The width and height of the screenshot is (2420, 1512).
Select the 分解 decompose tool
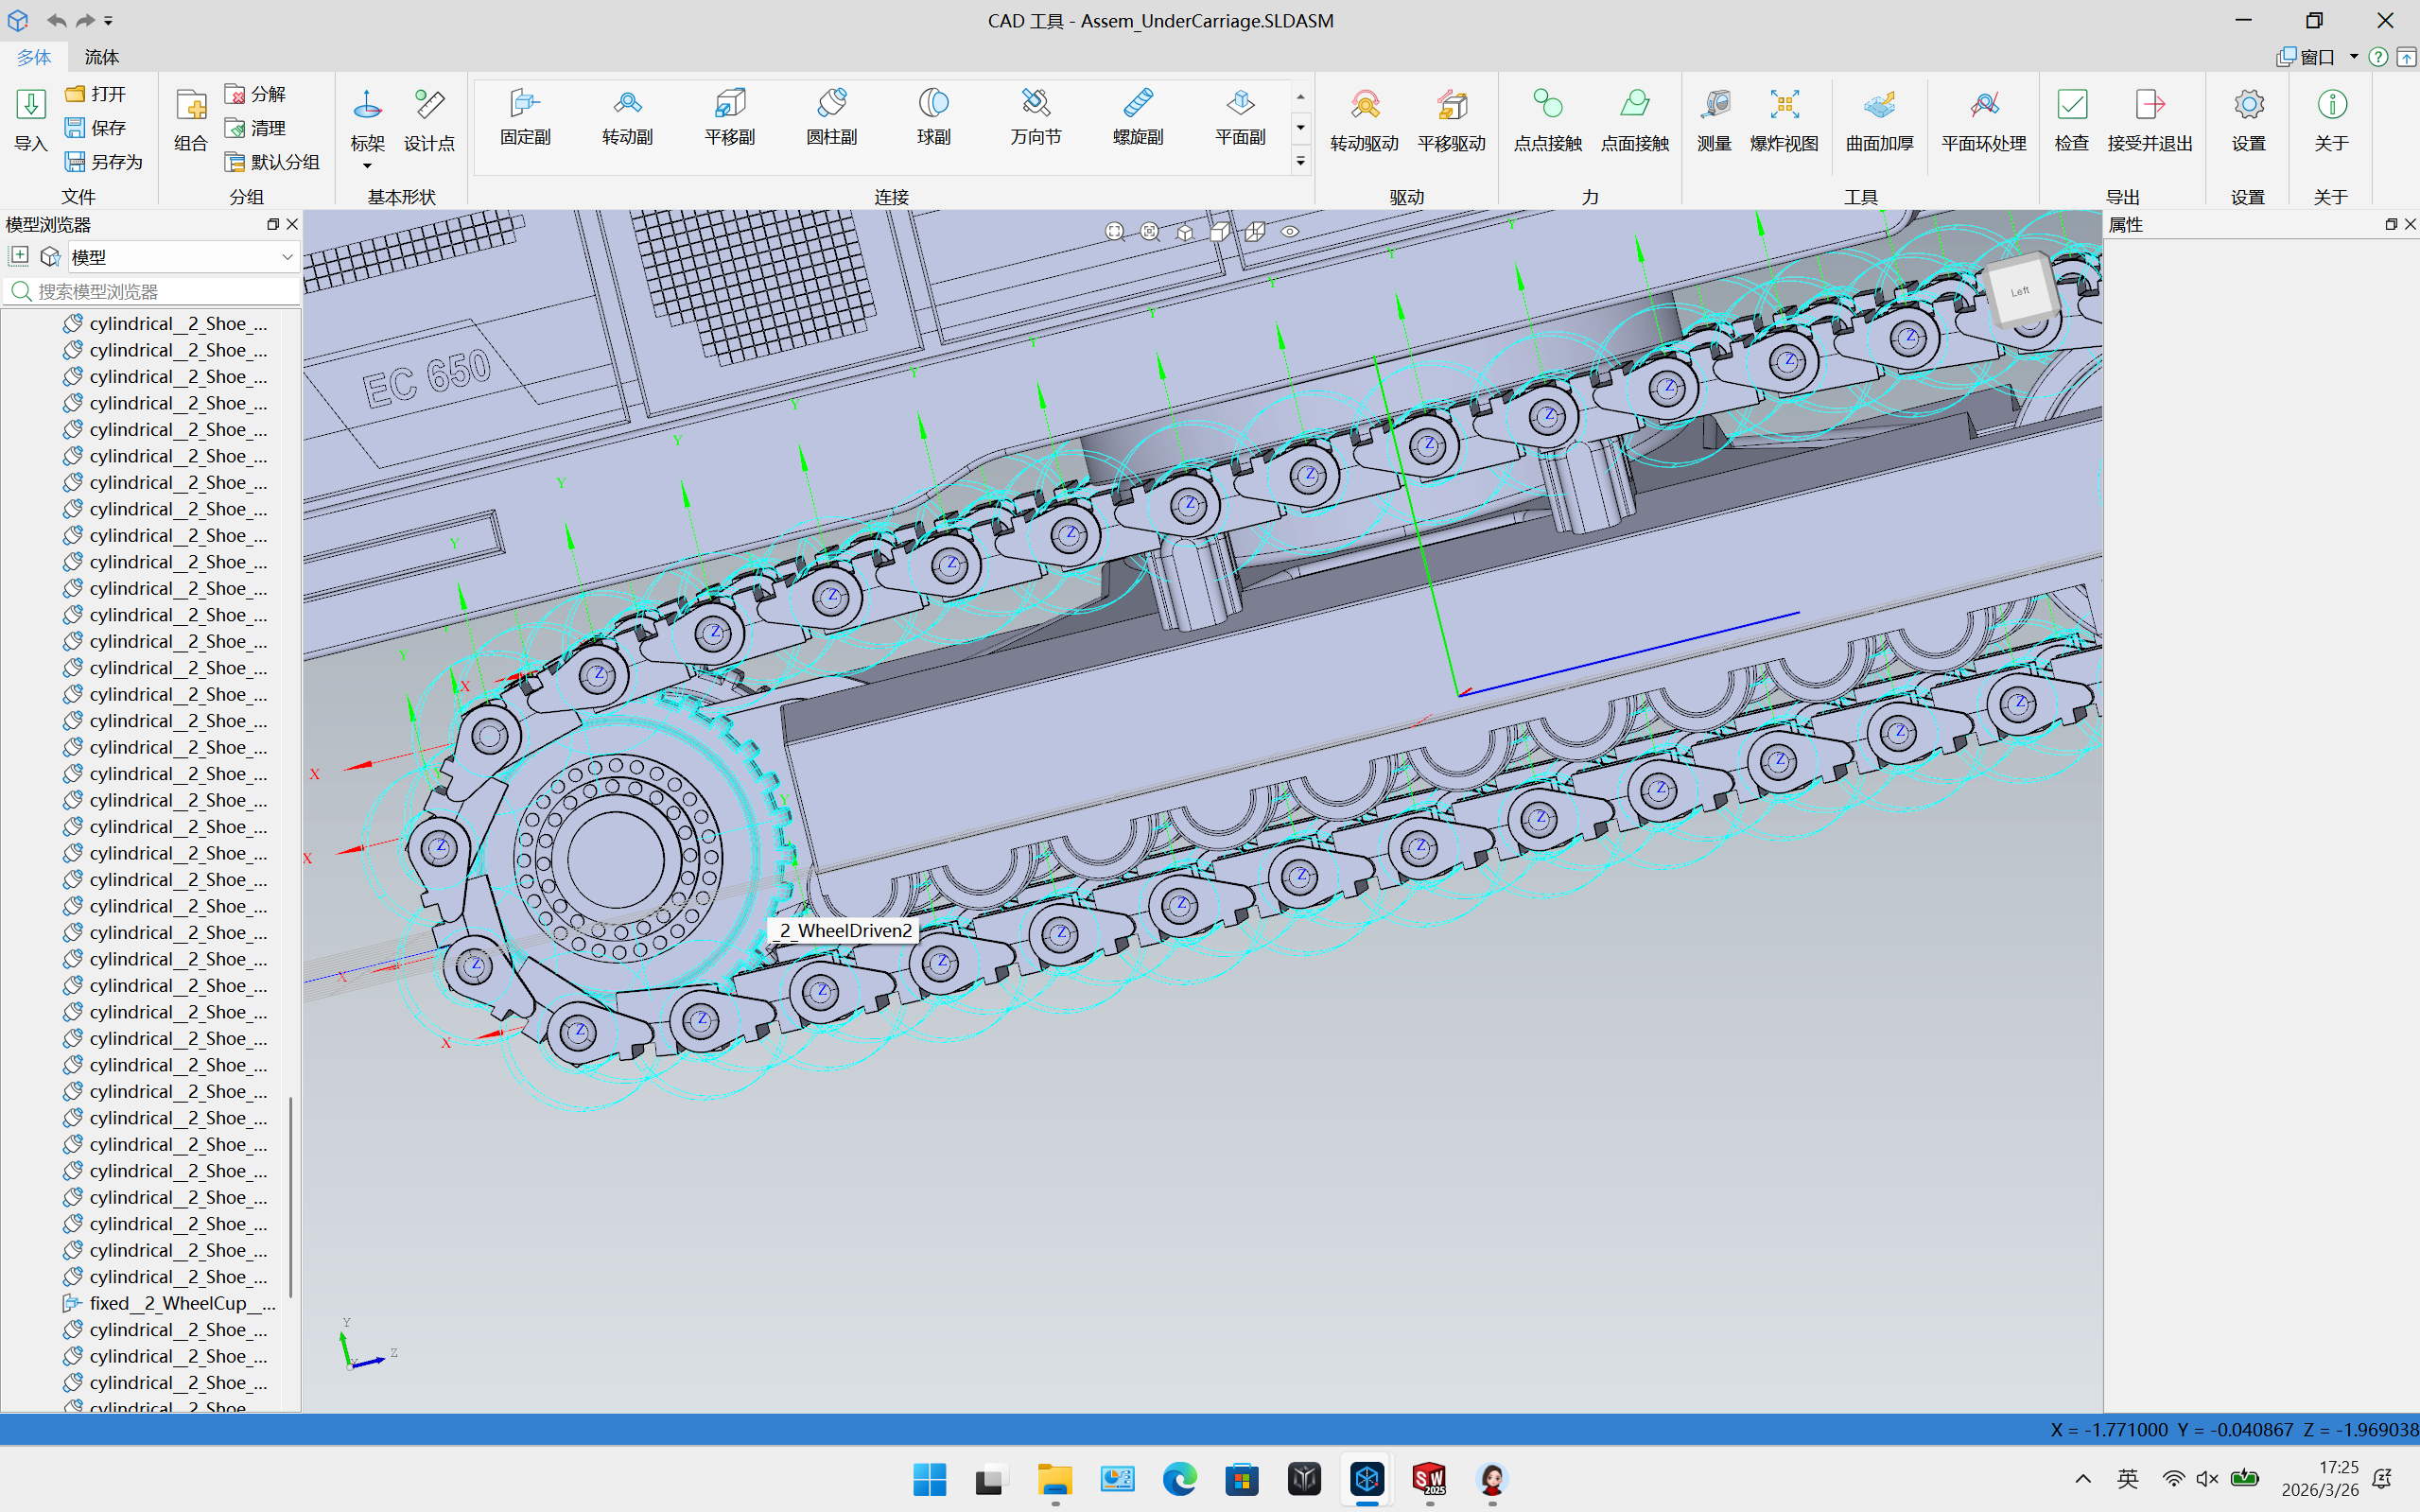tap(256, 94)
